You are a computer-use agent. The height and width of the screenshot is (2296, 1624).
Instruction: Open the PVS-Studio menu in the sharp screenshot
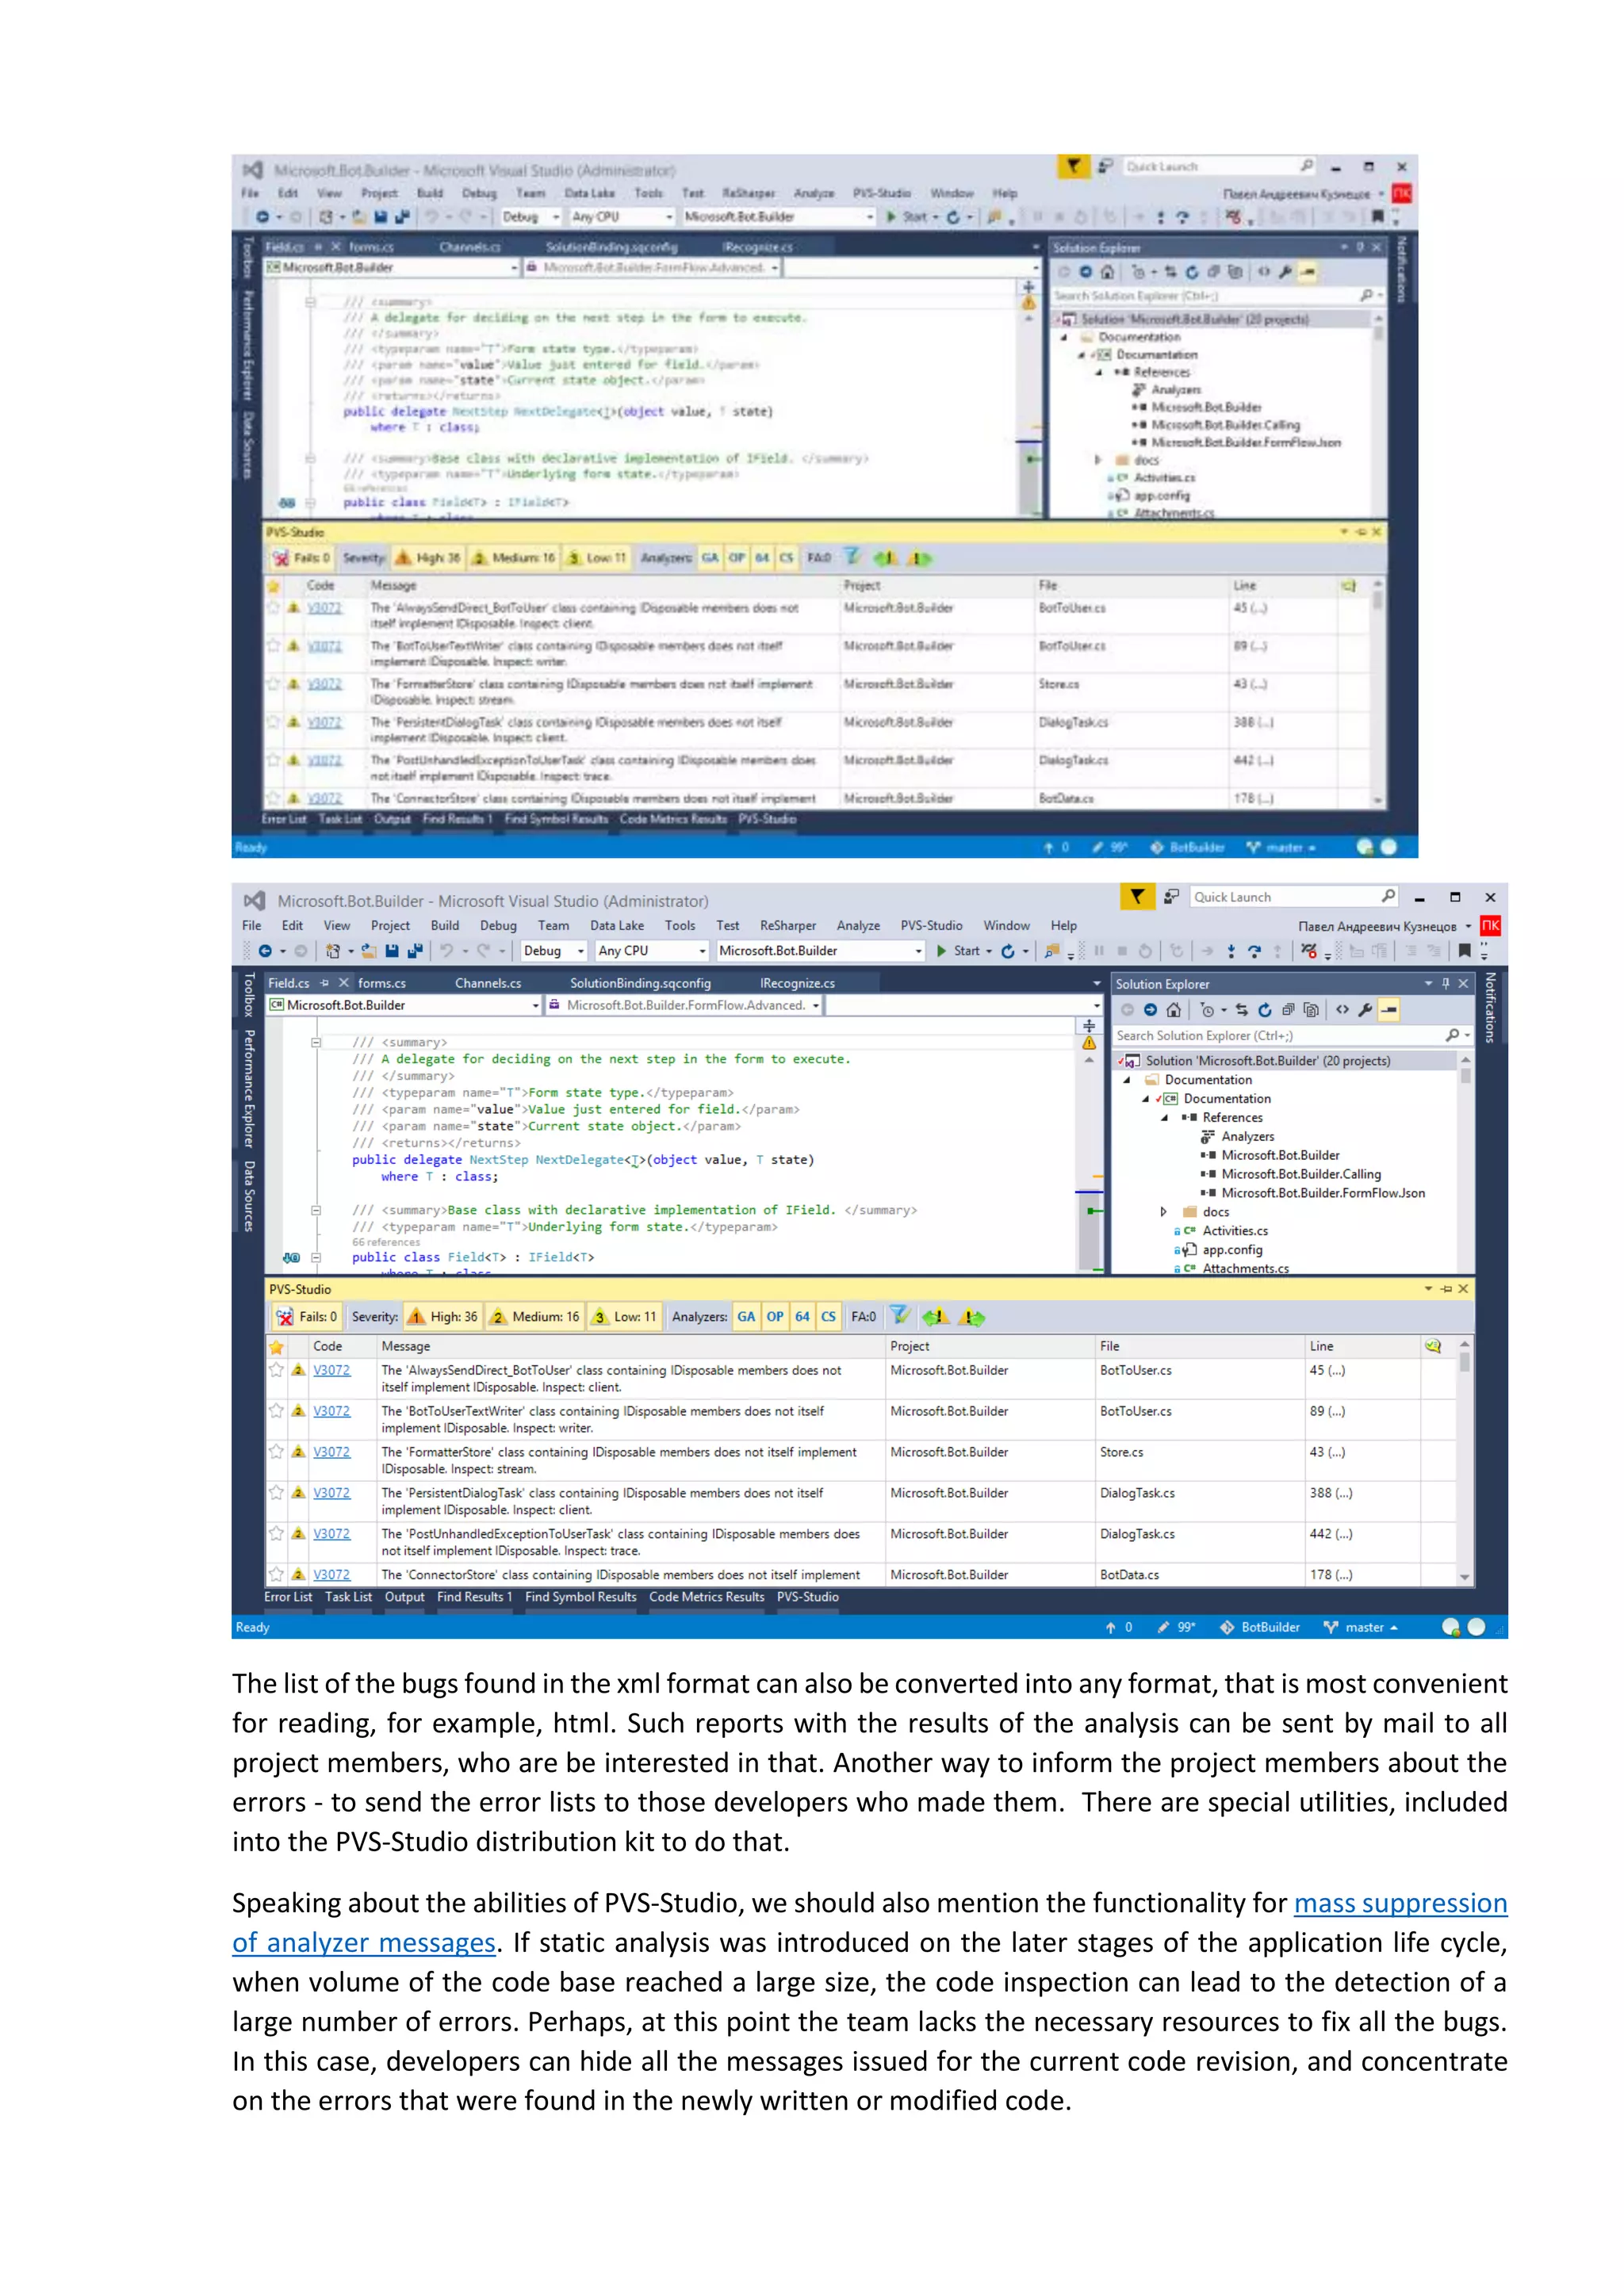931,925
